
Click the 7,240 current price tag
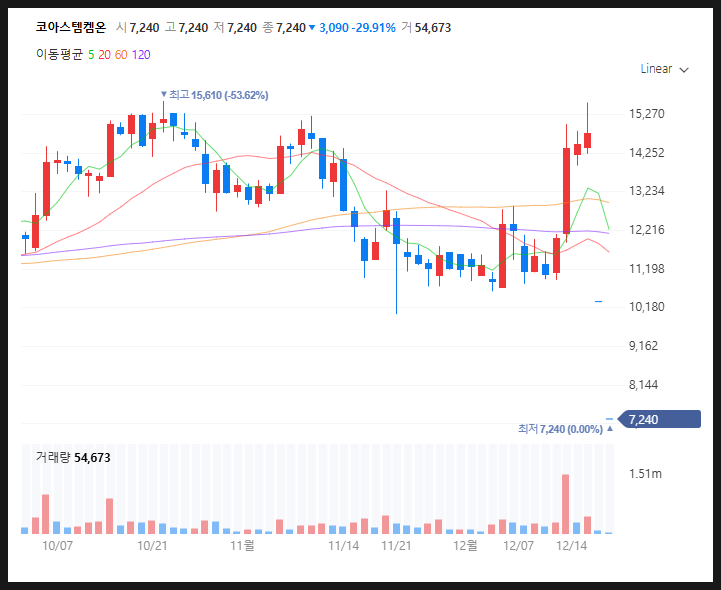pos(660,419)
